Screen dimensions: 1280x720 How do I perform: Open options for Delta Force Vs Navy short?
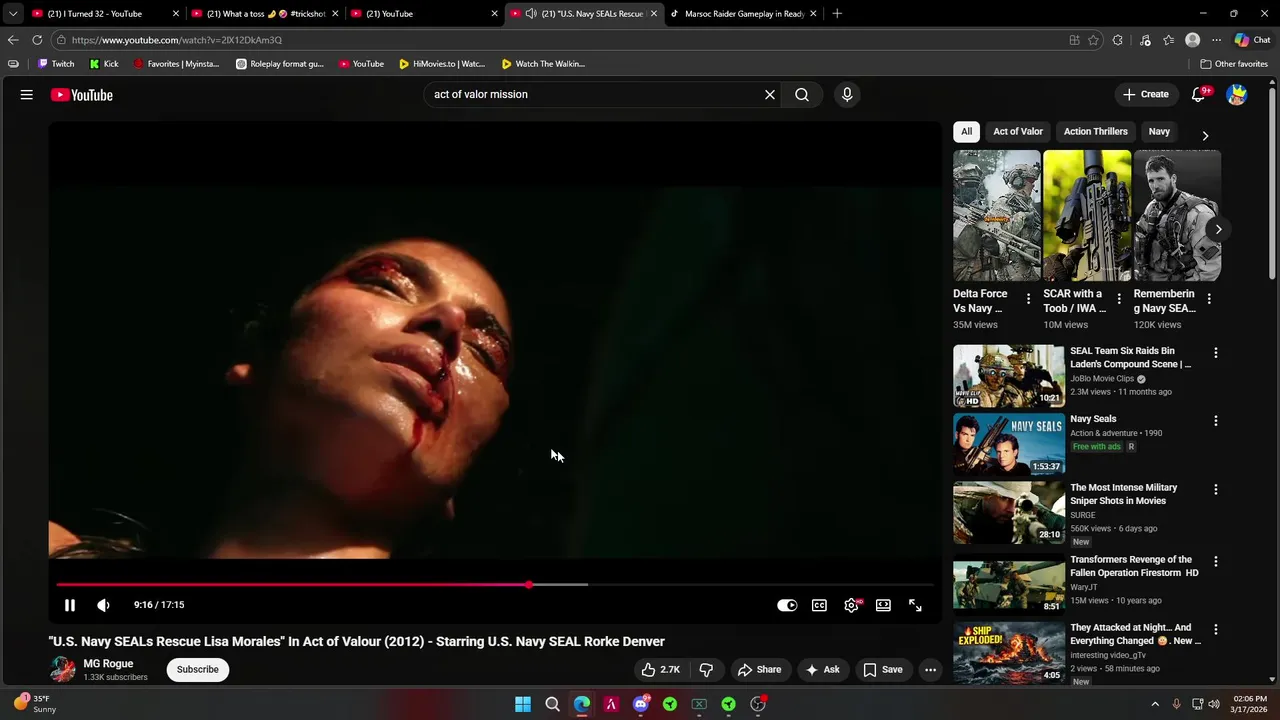[1028, 299]
